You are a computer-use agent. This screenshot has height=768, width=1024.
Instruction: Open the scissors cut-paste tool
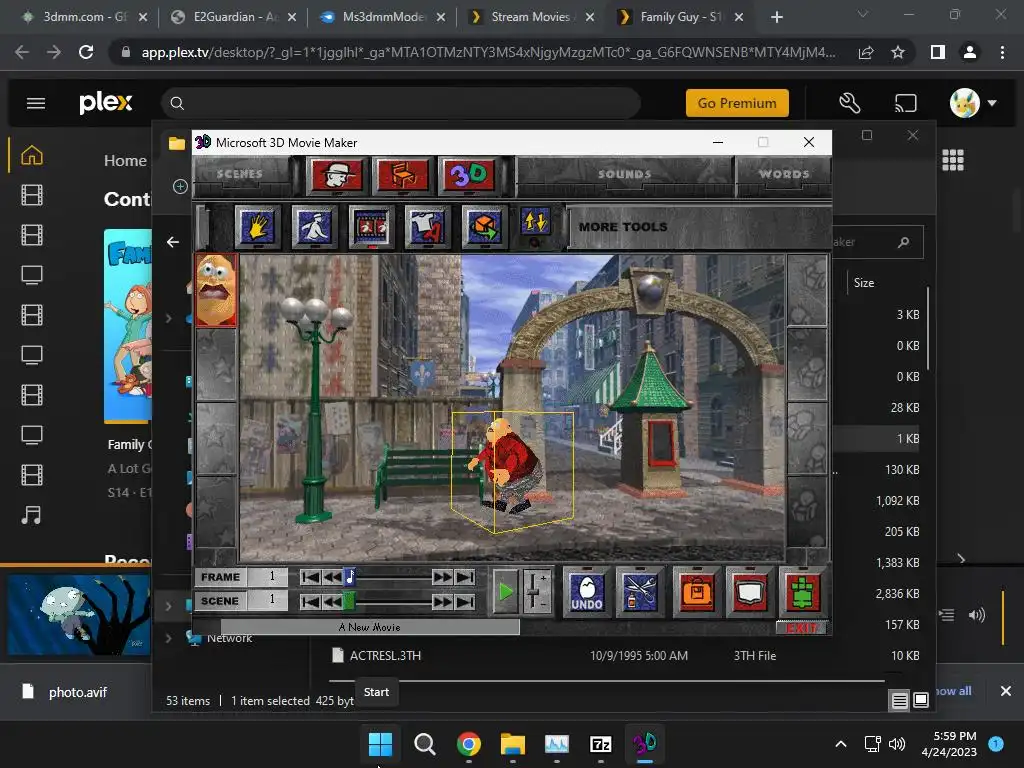(640, 592)
